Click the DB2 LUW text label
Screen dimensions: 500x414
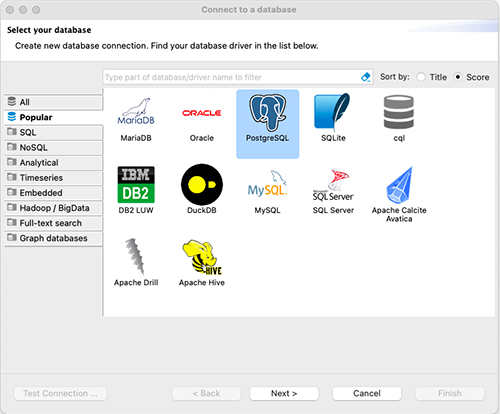point(136,210)
